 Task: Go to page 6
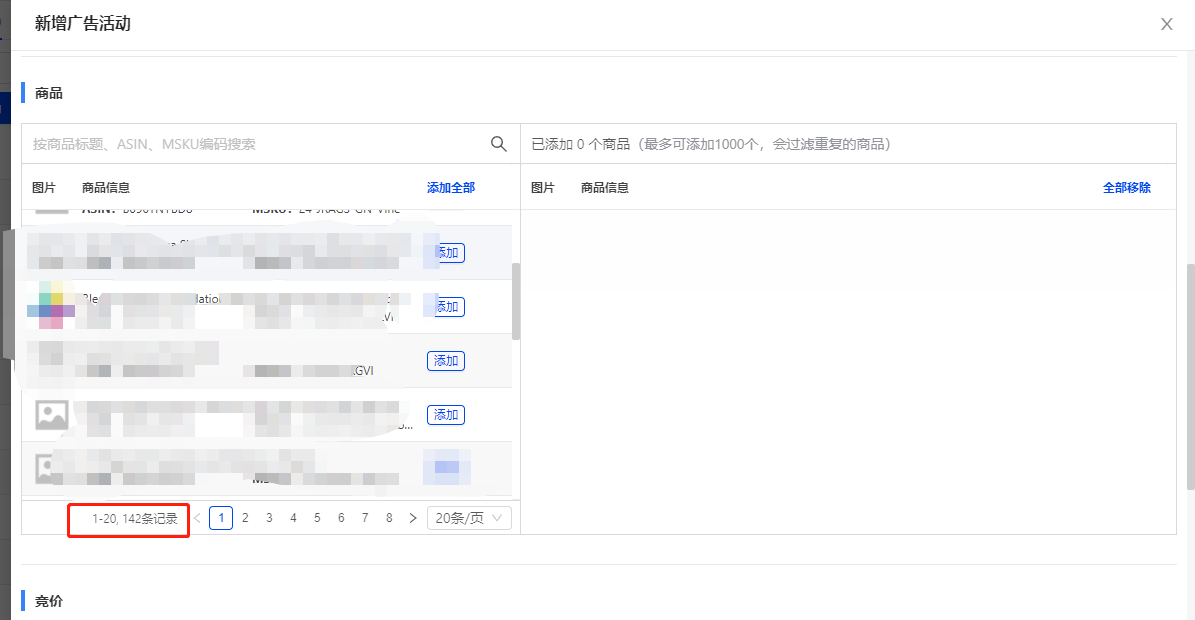341,518
